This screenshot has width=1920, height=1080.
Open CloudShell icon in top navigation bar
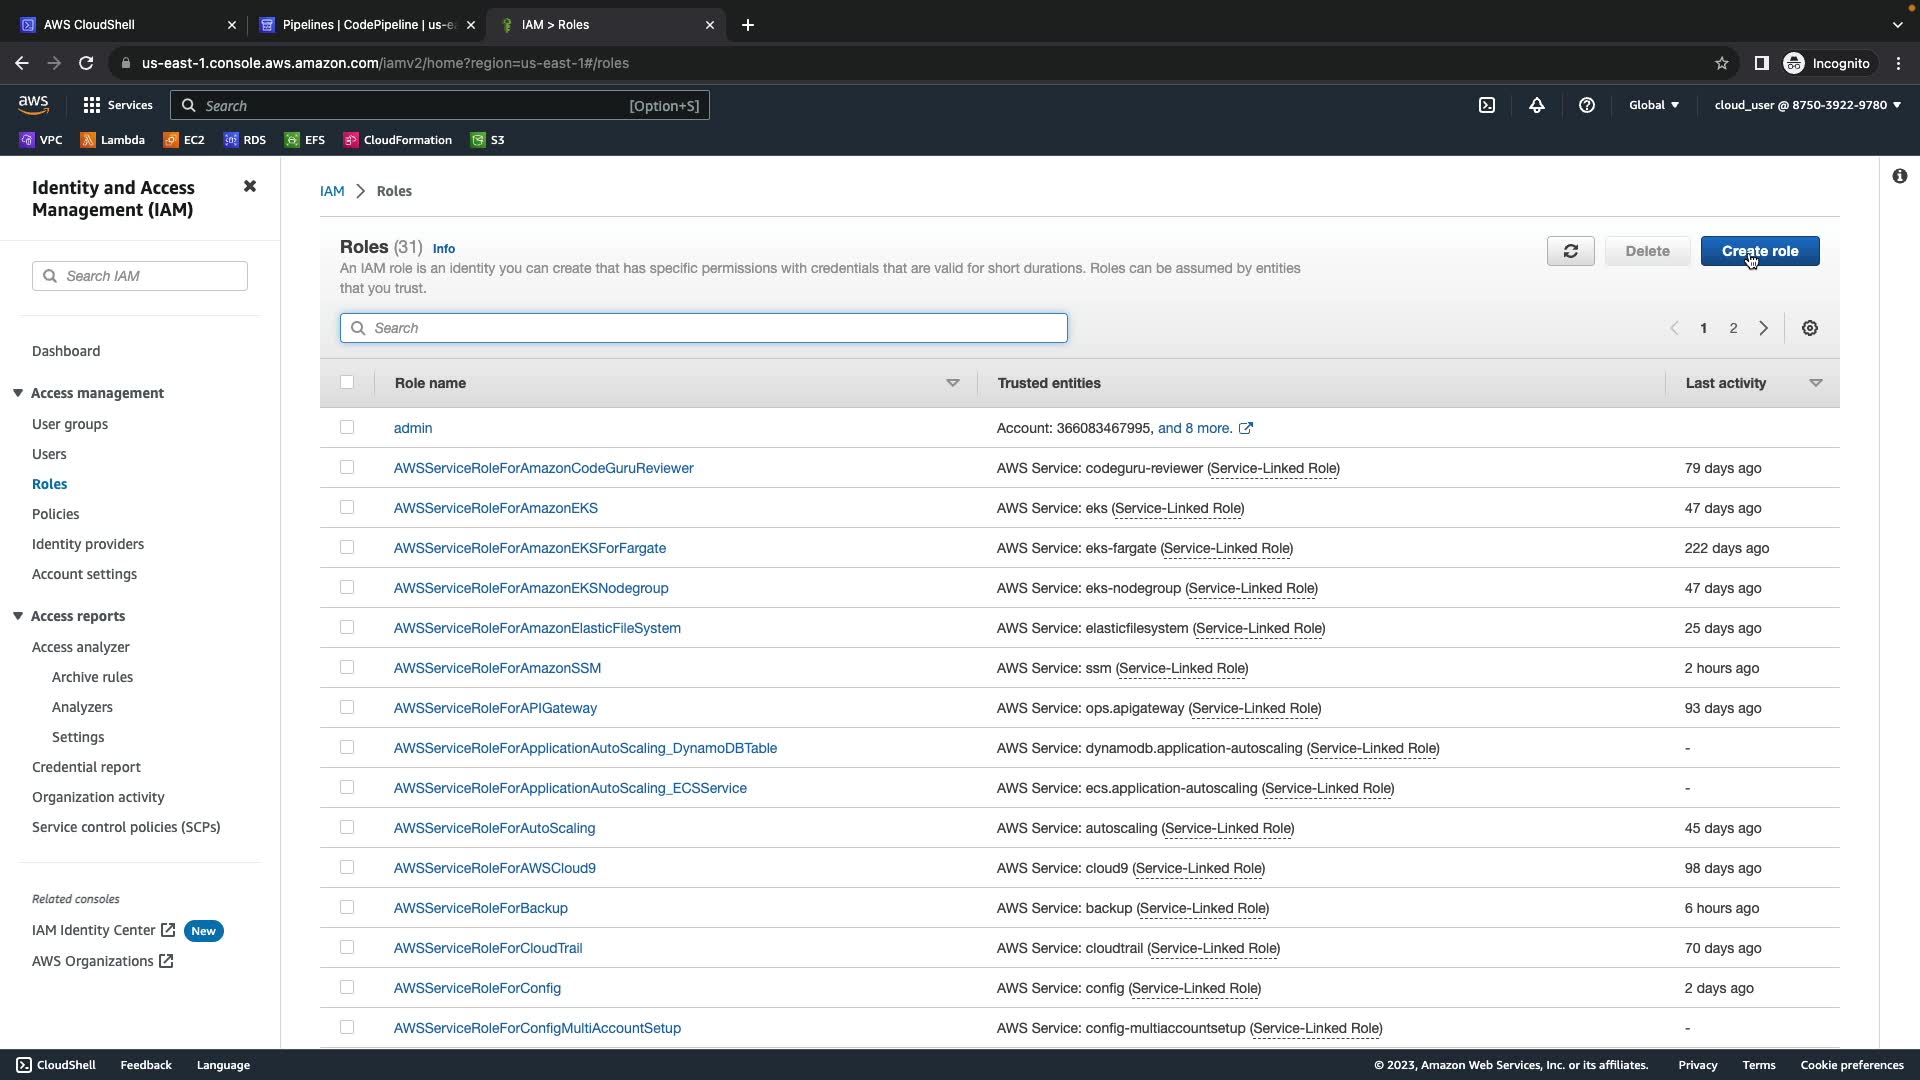click(x=1487, y=105)
